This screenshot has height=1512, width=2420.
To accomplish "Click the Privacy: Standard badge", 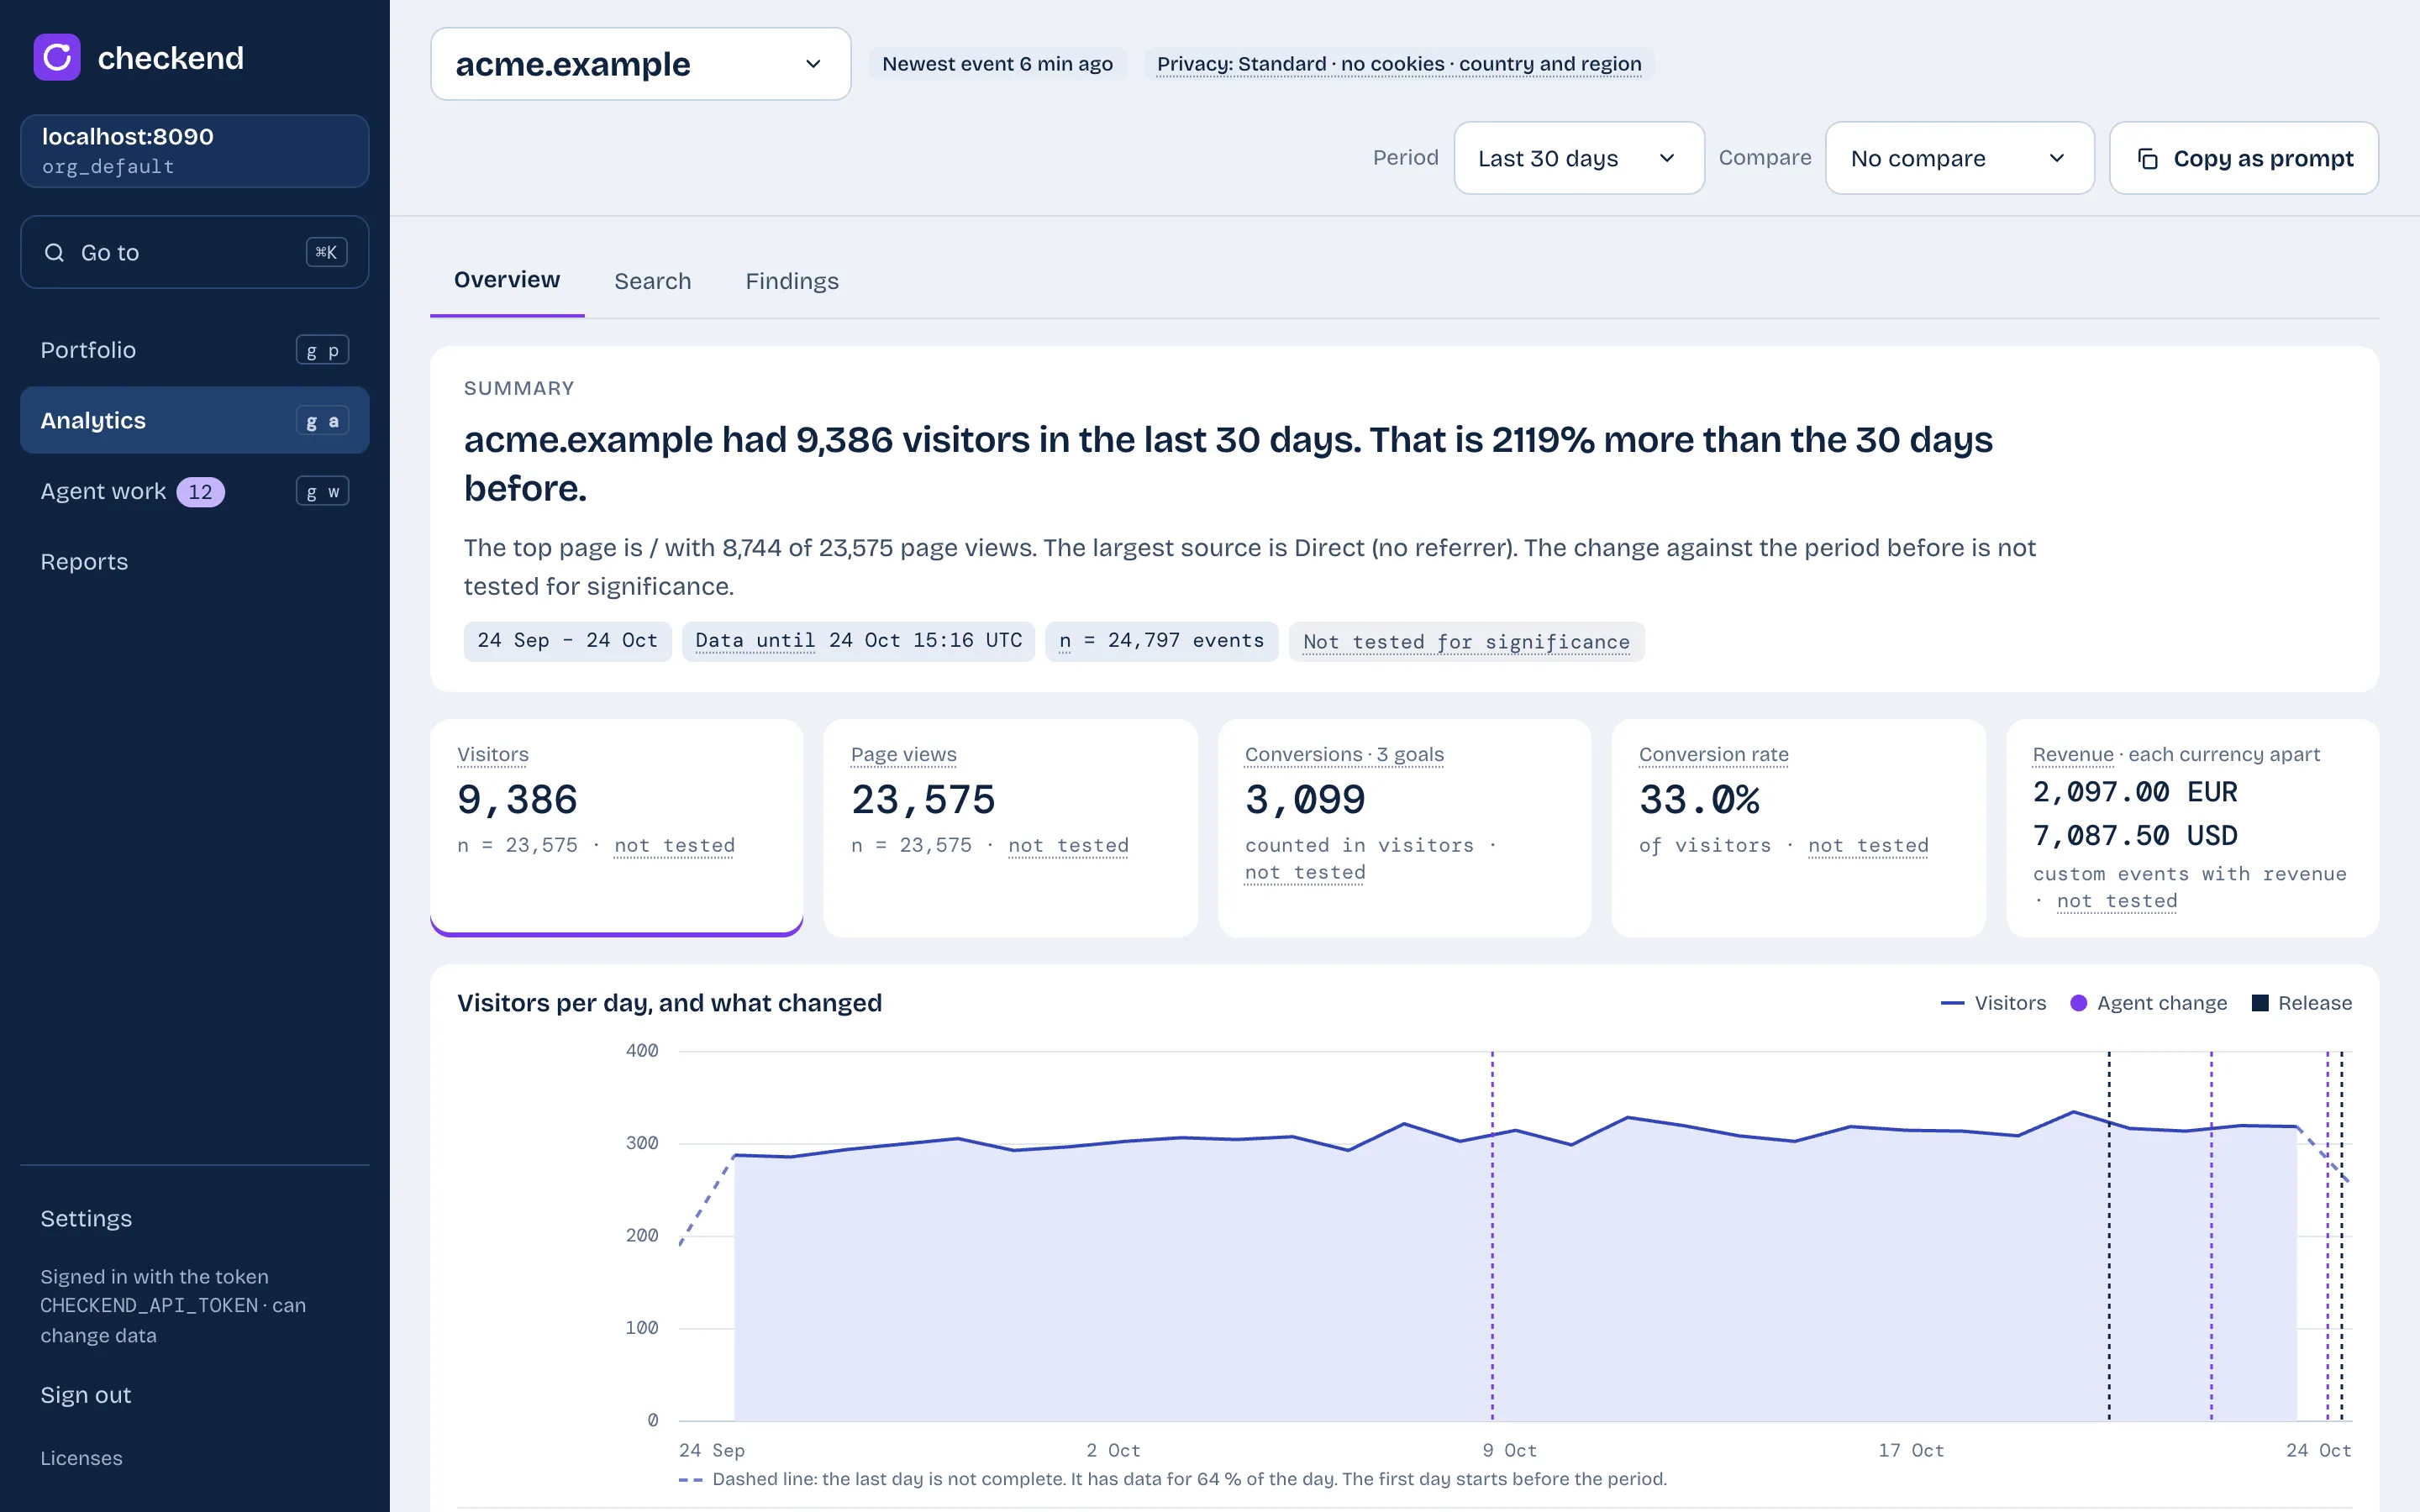I will (1399, 64).
